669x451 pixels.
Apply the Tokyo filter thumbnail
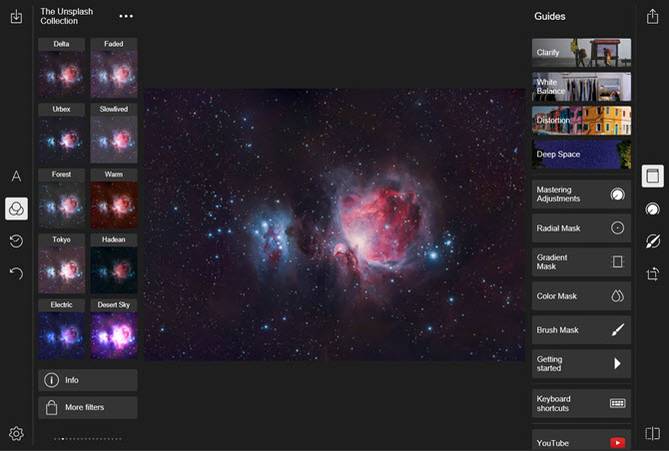[61, 264]
